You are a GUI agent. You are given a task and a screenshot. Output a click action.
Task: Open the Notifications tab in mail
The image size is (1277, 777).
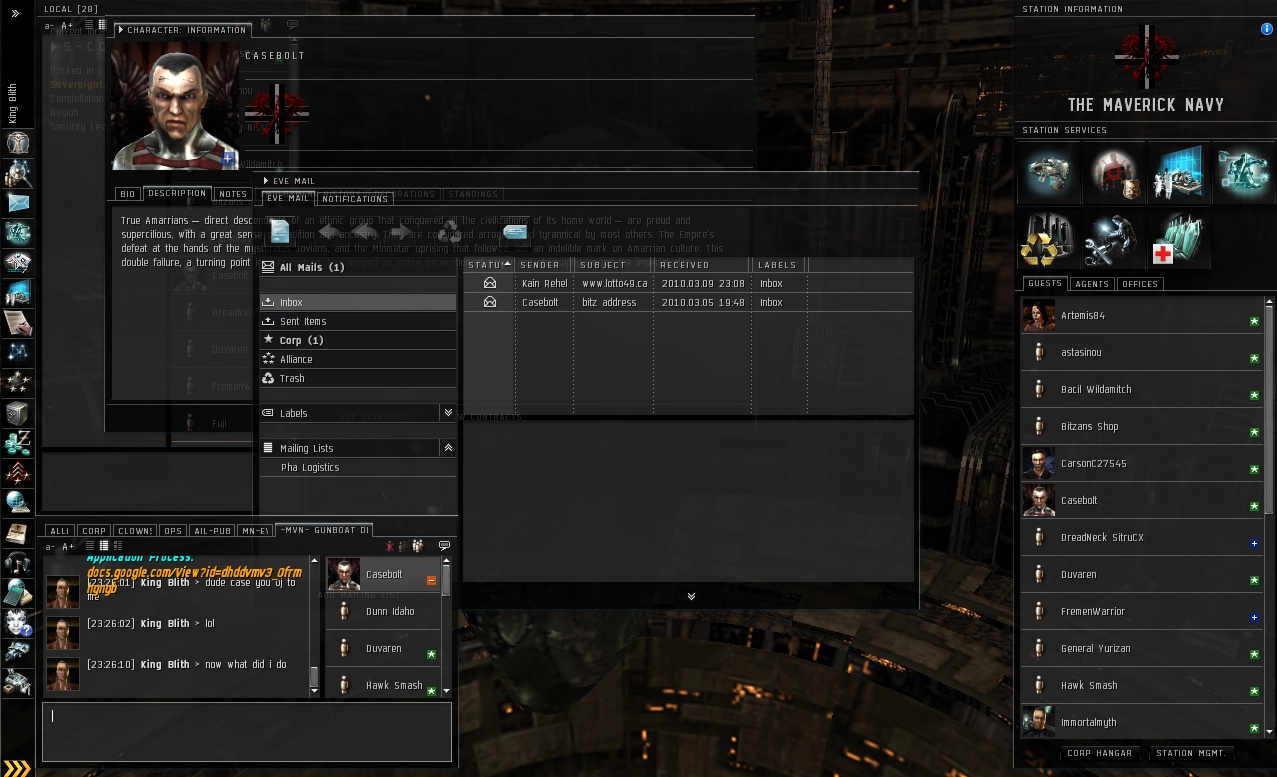click(x=355, y=199)
